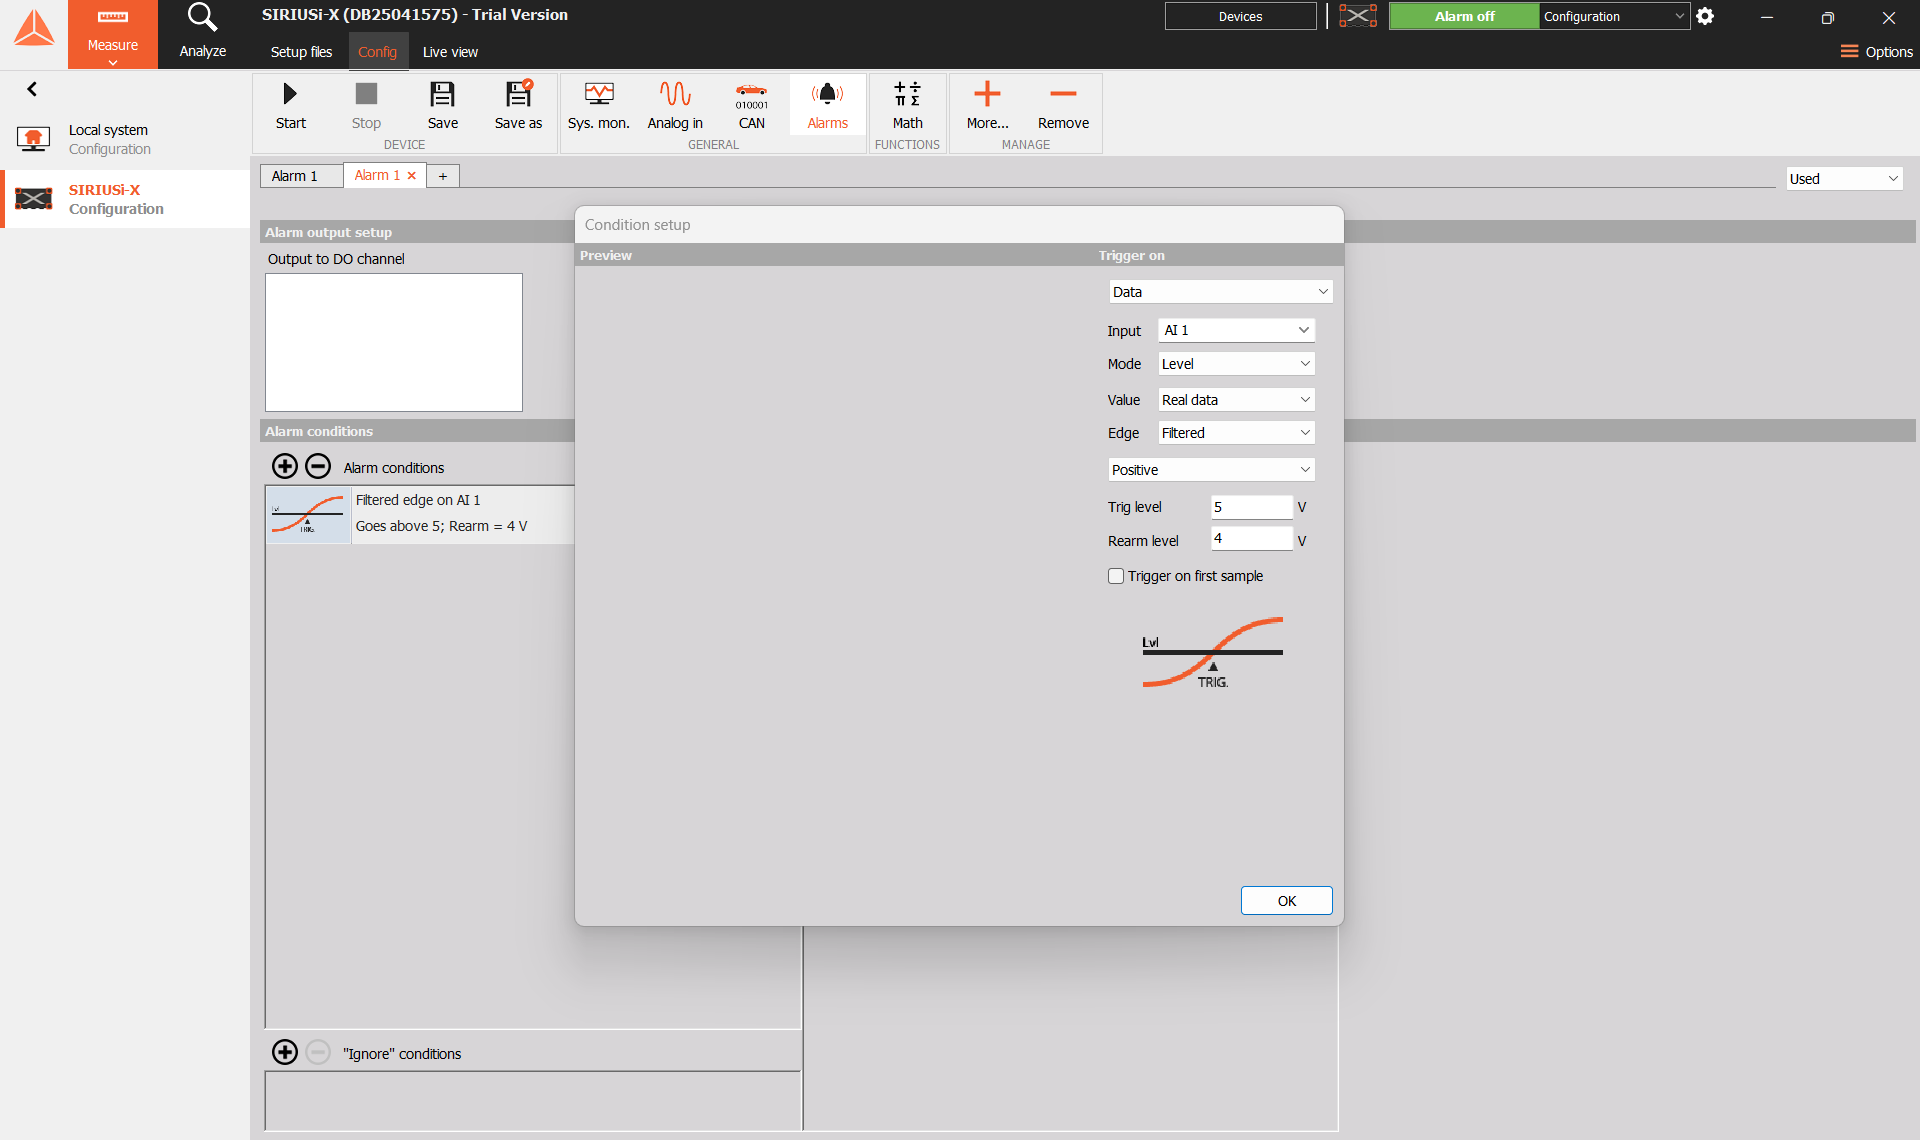Switch to Setup files tab

tap(301, 52)
